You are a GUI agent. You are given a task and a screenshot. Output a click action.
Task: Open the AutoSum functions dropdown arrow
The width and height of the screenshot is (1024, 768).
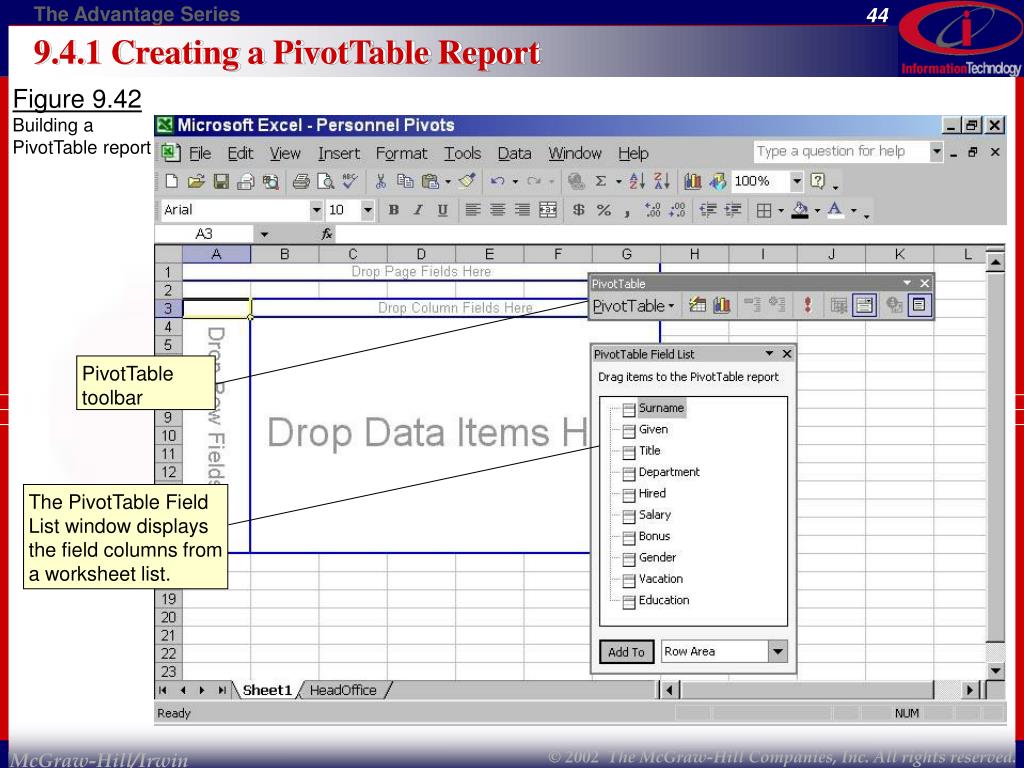pyautogui.click(x=618, y=182)
